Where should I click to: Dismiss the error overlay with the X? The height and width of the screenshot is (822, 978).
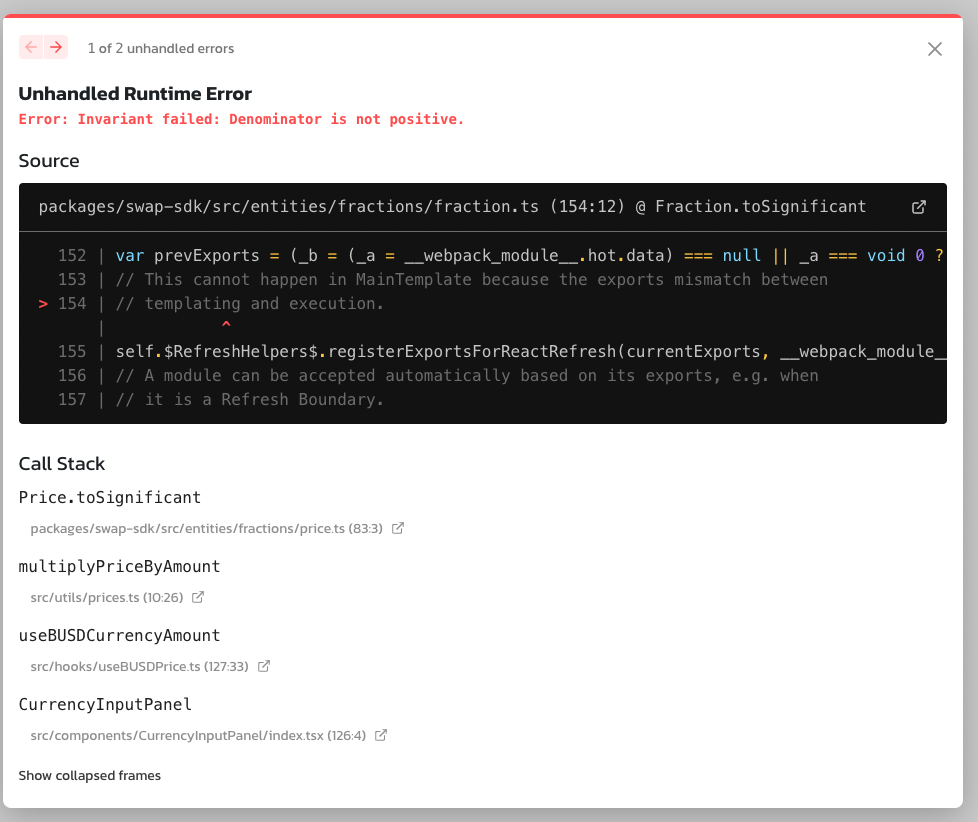935,48
